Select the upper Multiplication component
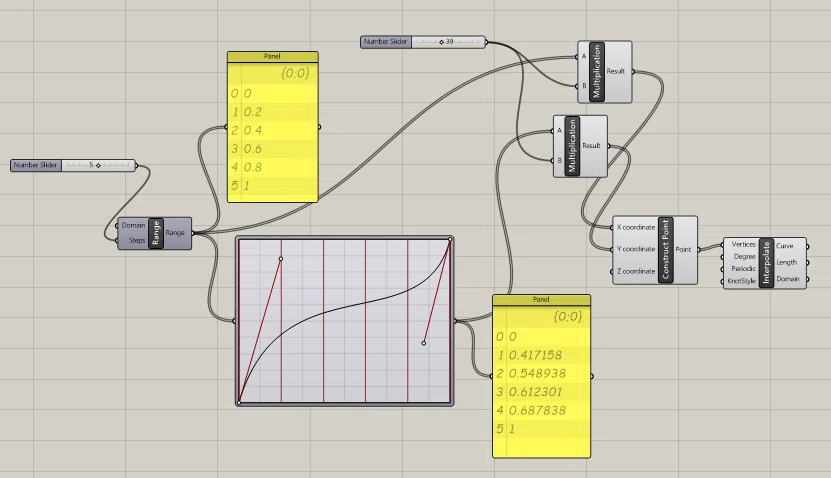The height and width of the screenshot is (478, 831). pyautogui.click(x=597, y=71)
